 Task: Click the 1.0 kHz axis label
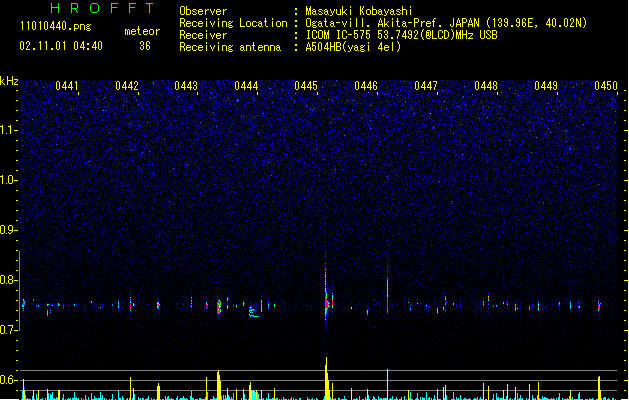pyautogui.click(x=8, y=180)
